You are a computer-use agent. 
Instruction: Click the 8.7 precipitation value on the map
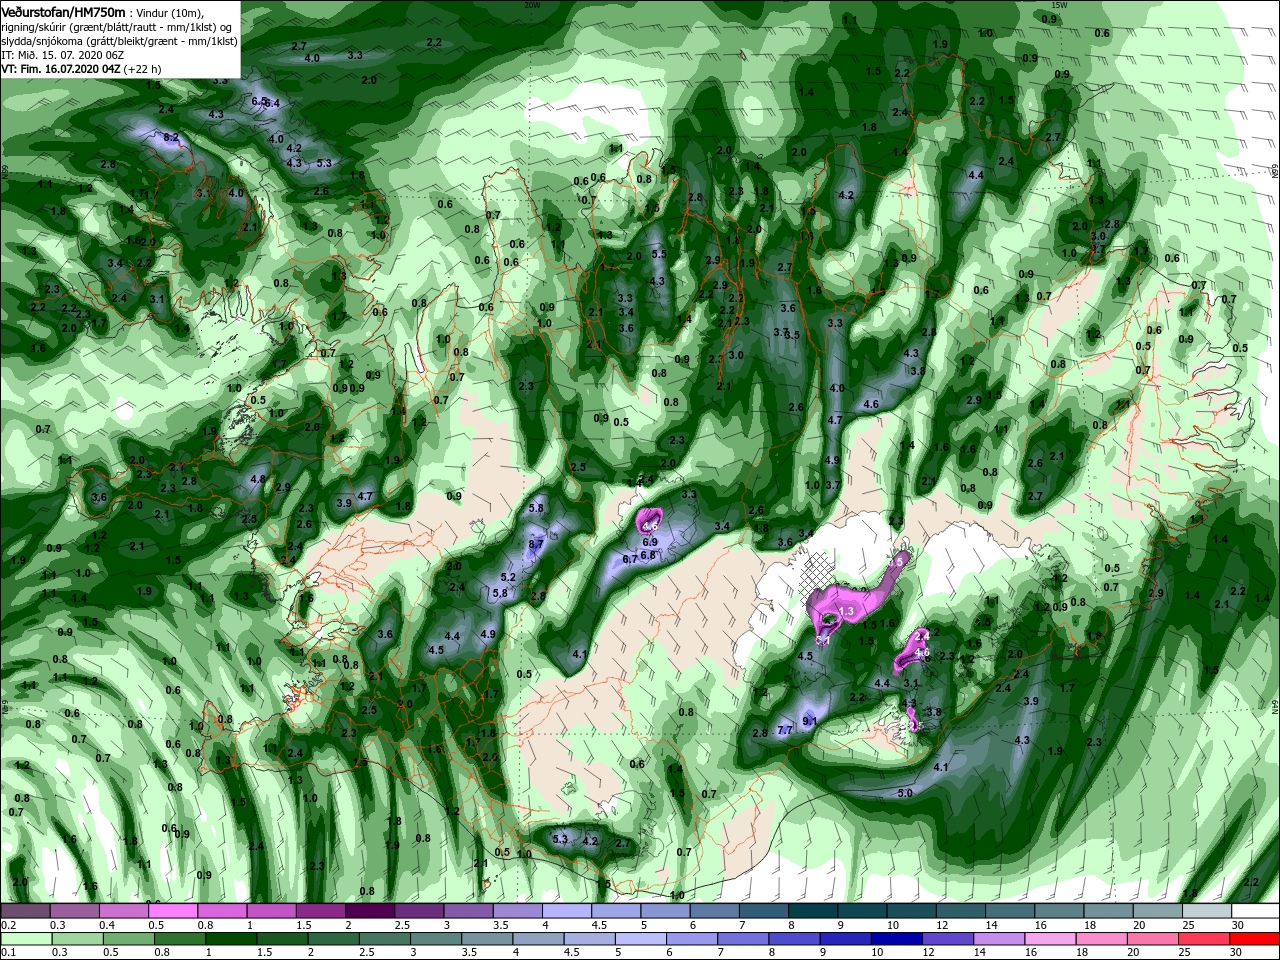(536, 544)
